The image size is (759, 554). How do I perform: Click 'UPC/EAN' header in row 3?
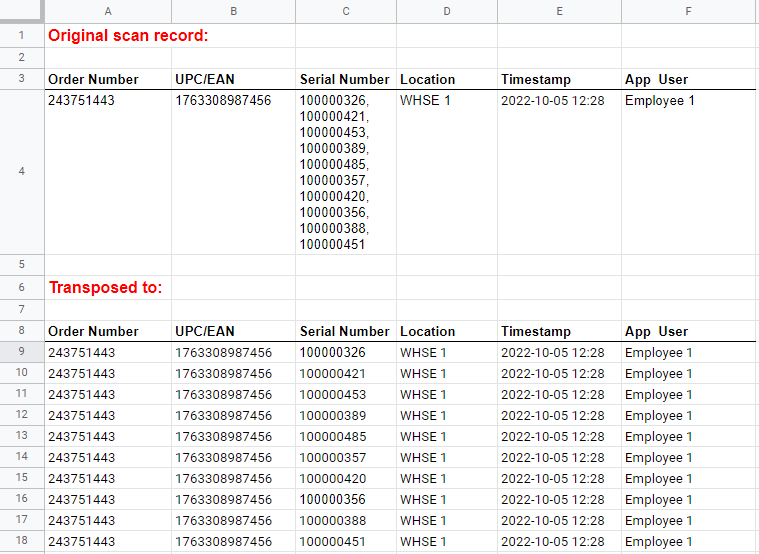(x=205, y=79)
